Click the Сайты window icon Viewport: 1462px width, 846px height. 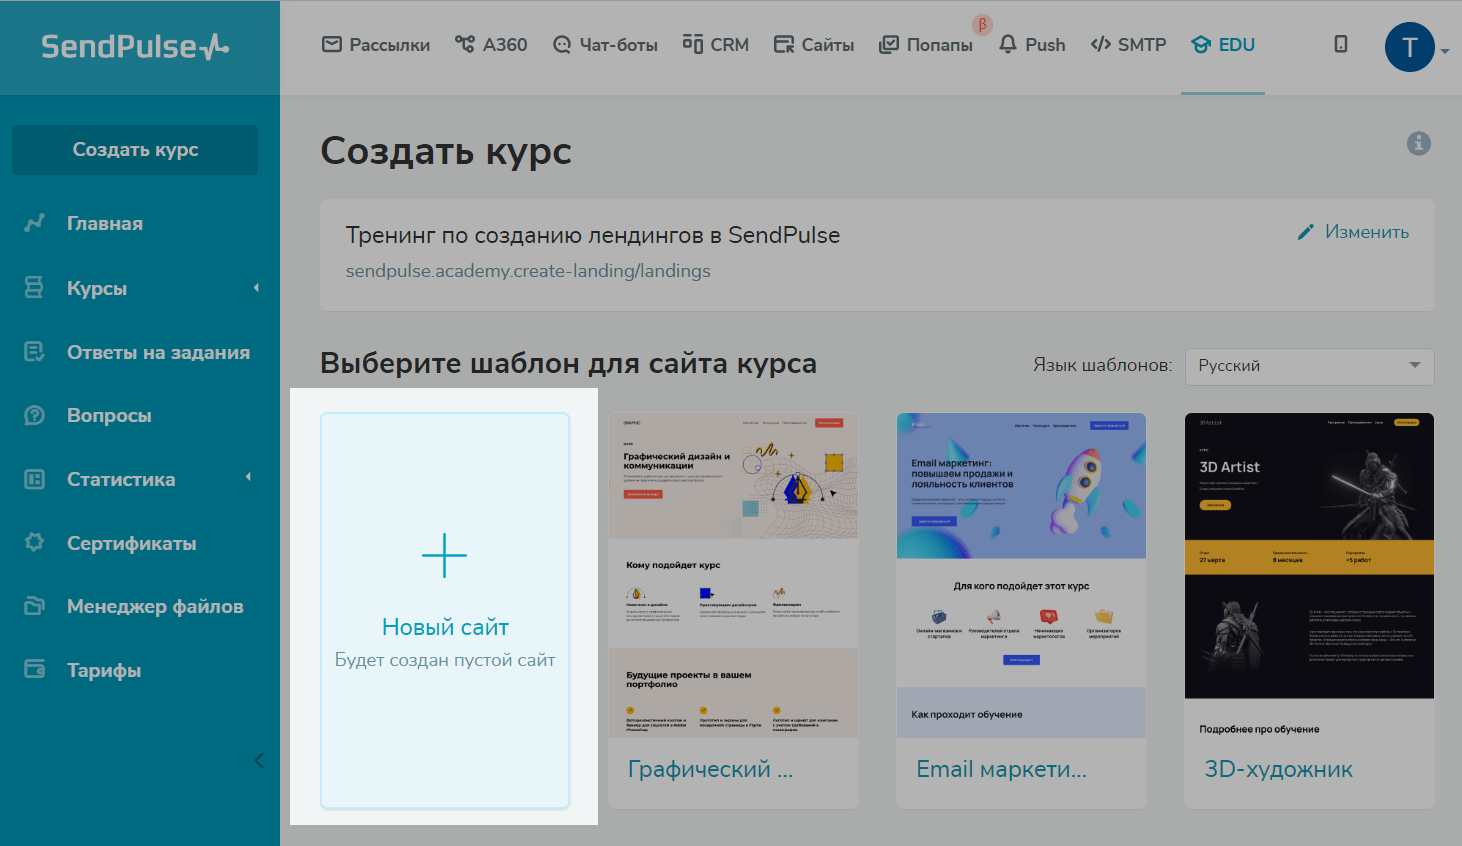[x=784, y=44]
